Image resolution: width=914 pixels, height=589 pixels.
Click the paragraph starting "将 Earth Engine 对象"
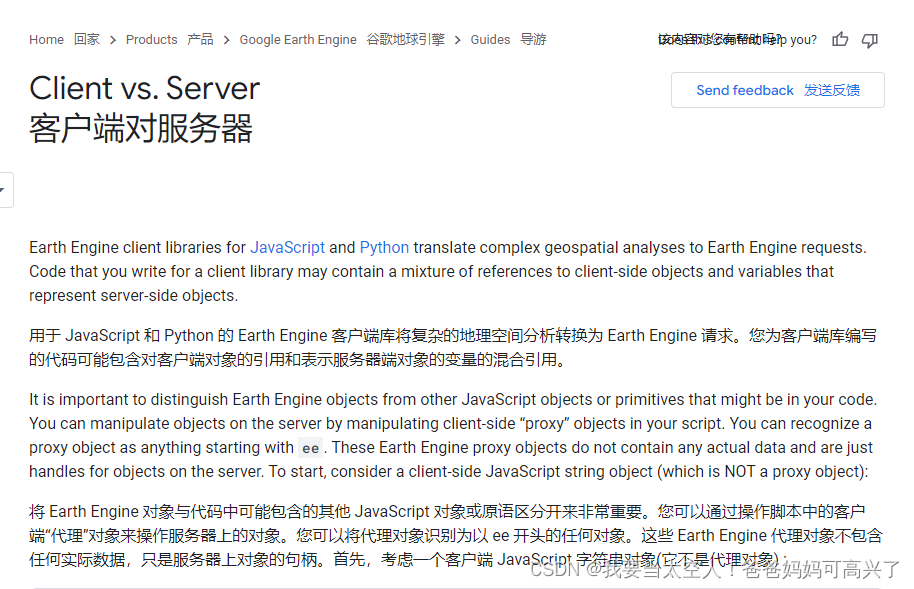pyautogui.click(x=456, y=535)
